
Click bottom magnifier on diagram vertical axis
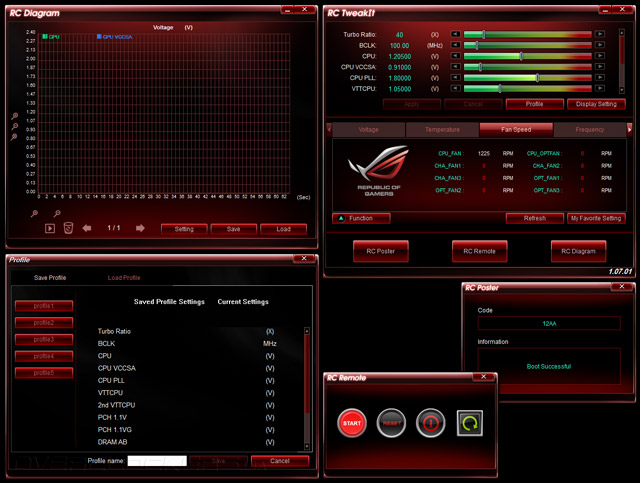click(x=14, y=137)
